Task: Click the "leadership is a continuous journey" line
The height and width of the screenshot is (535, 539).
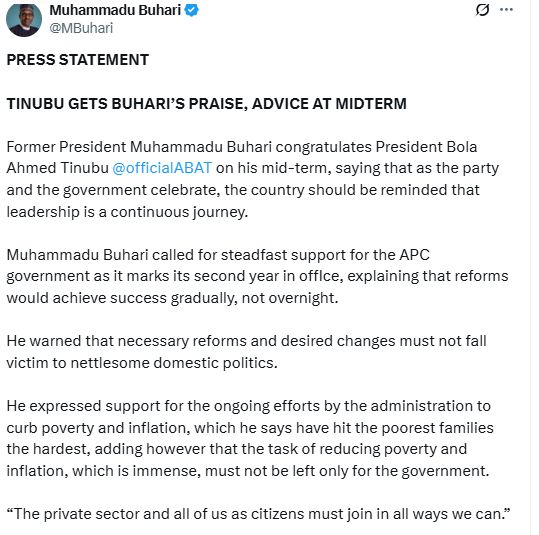Action: click(127, 212)
